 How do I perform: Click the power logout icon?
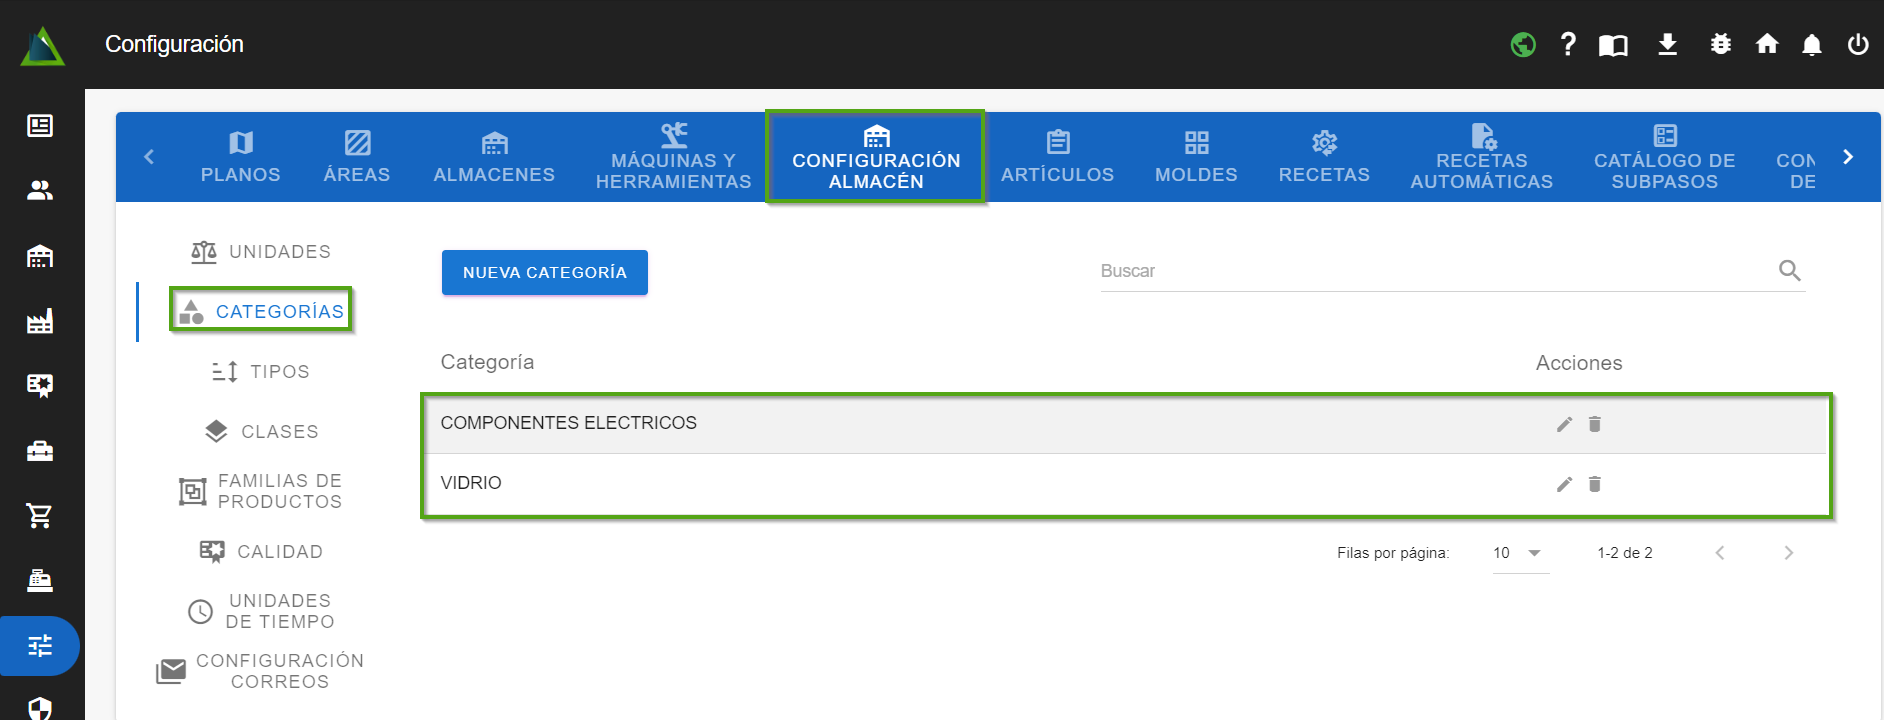(1858, 45)
